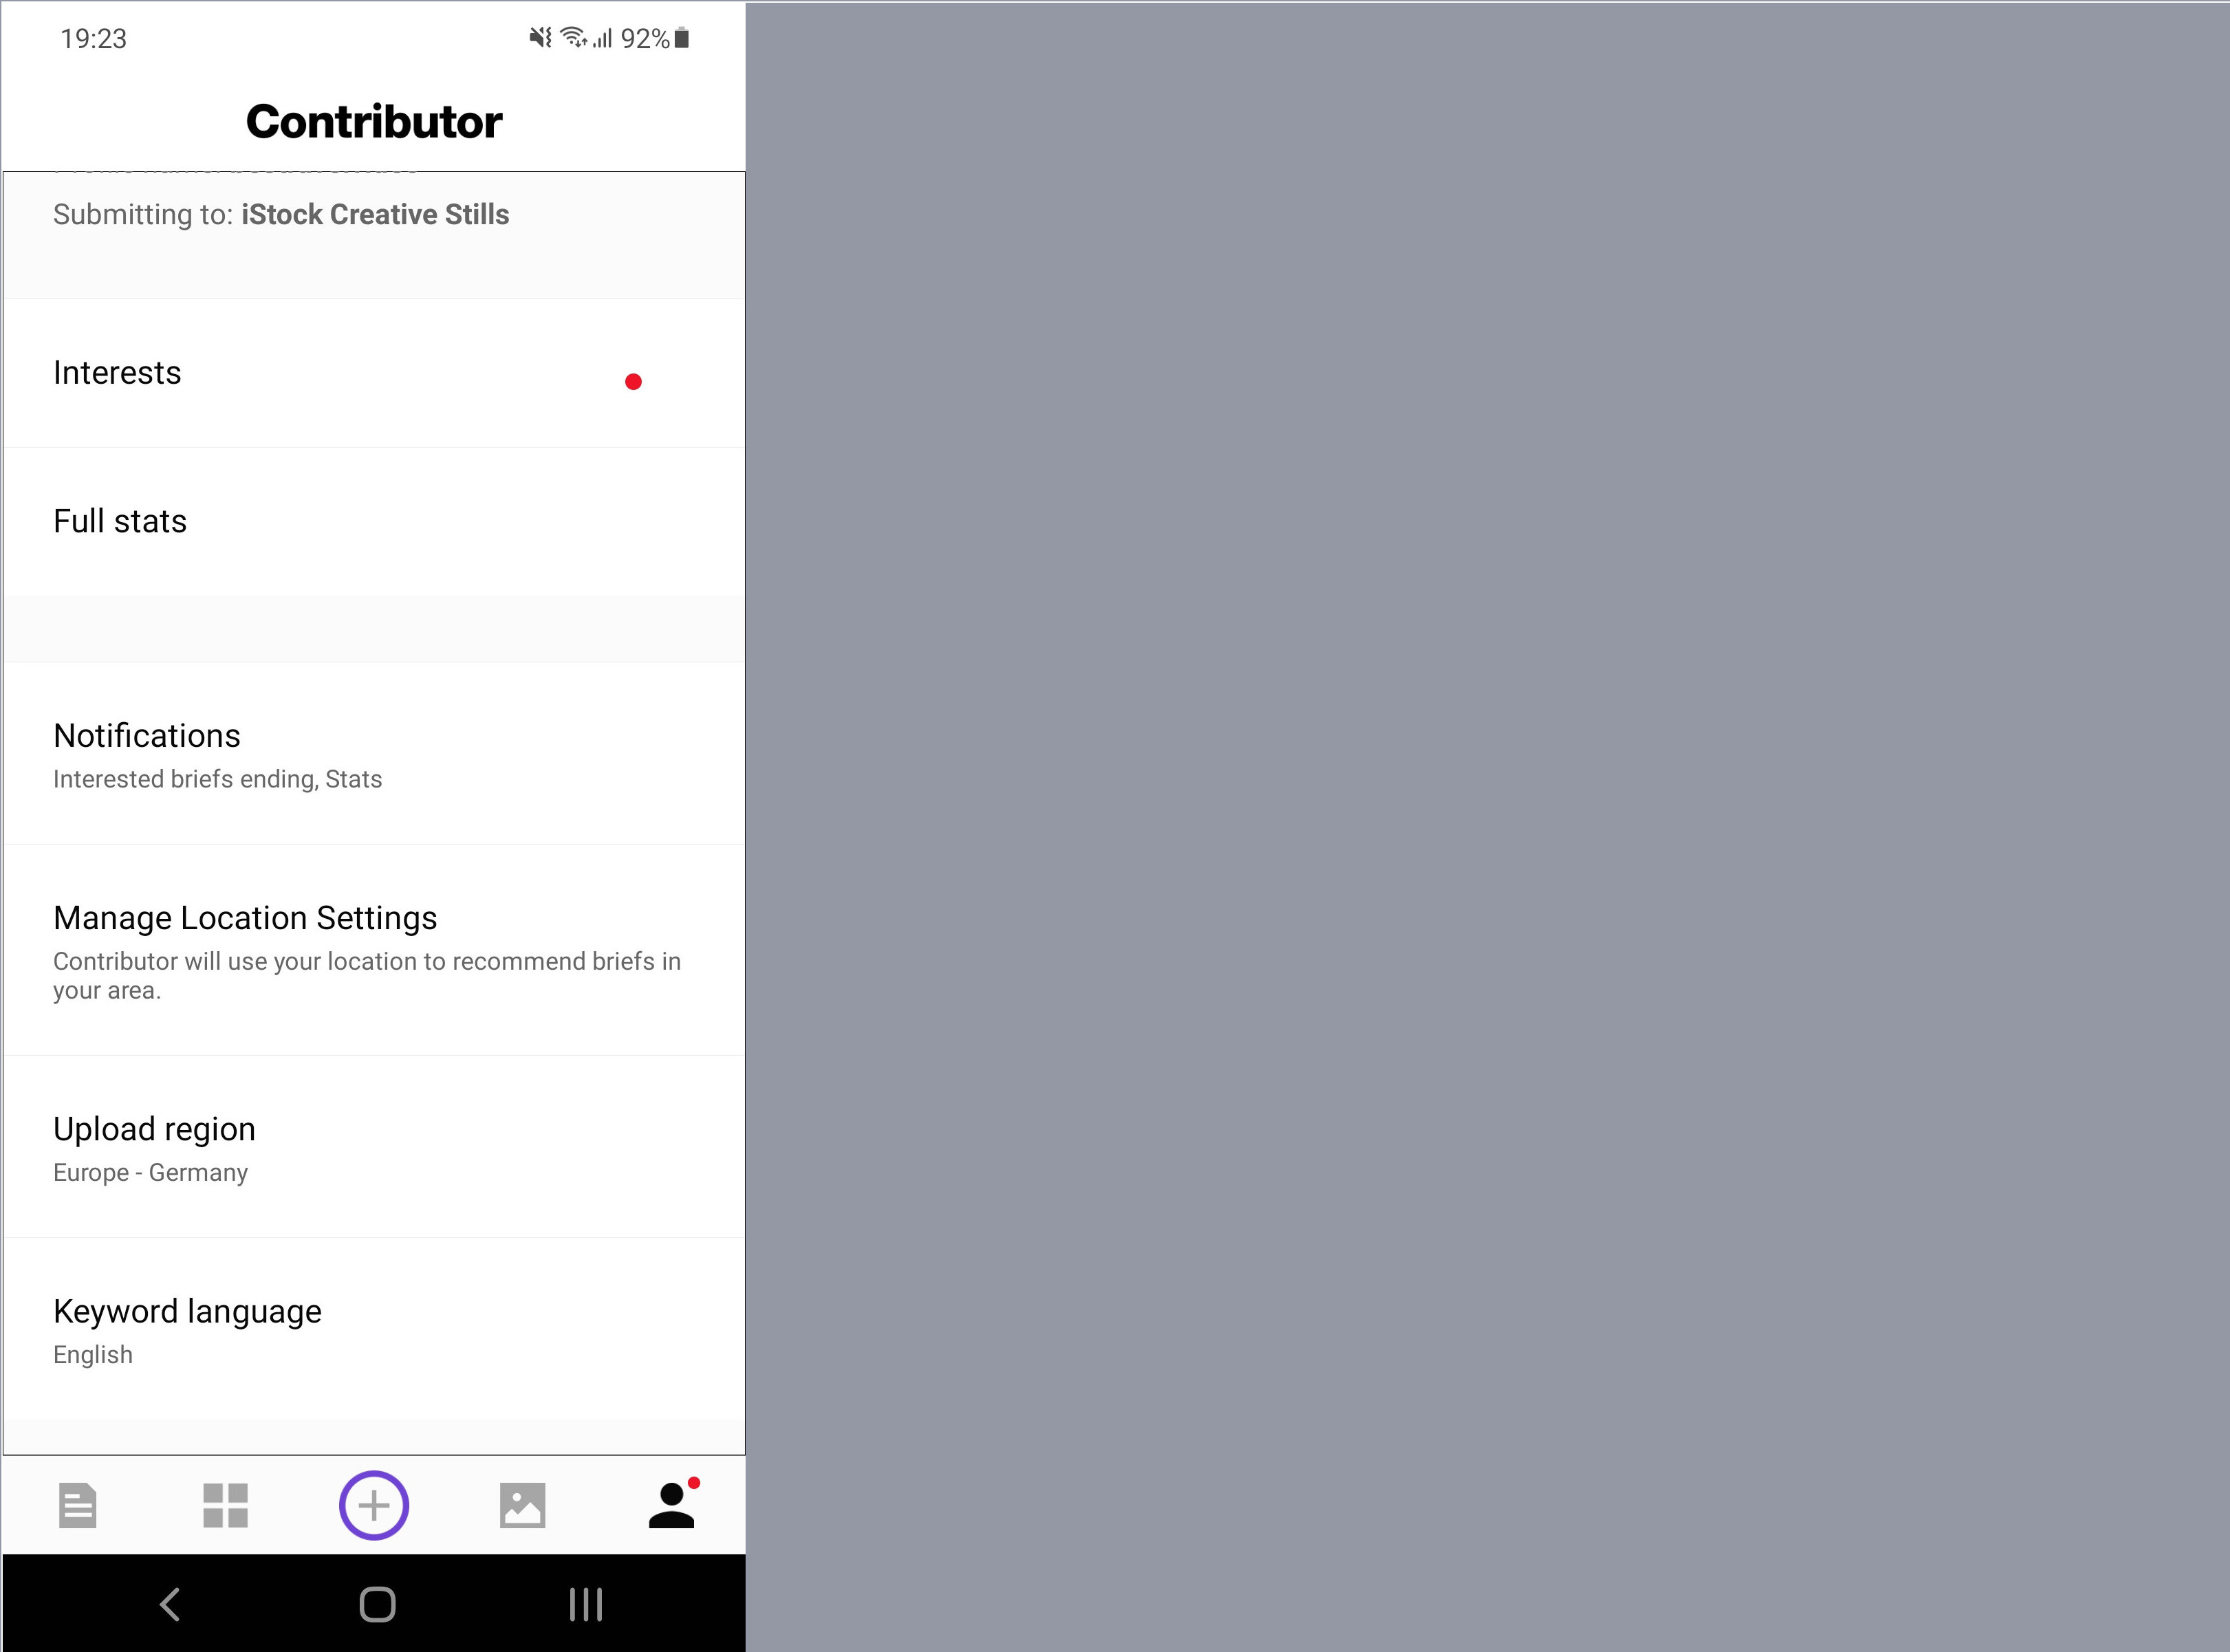
Task: Tap the Android recent apps button
Action: (585, 1604)
